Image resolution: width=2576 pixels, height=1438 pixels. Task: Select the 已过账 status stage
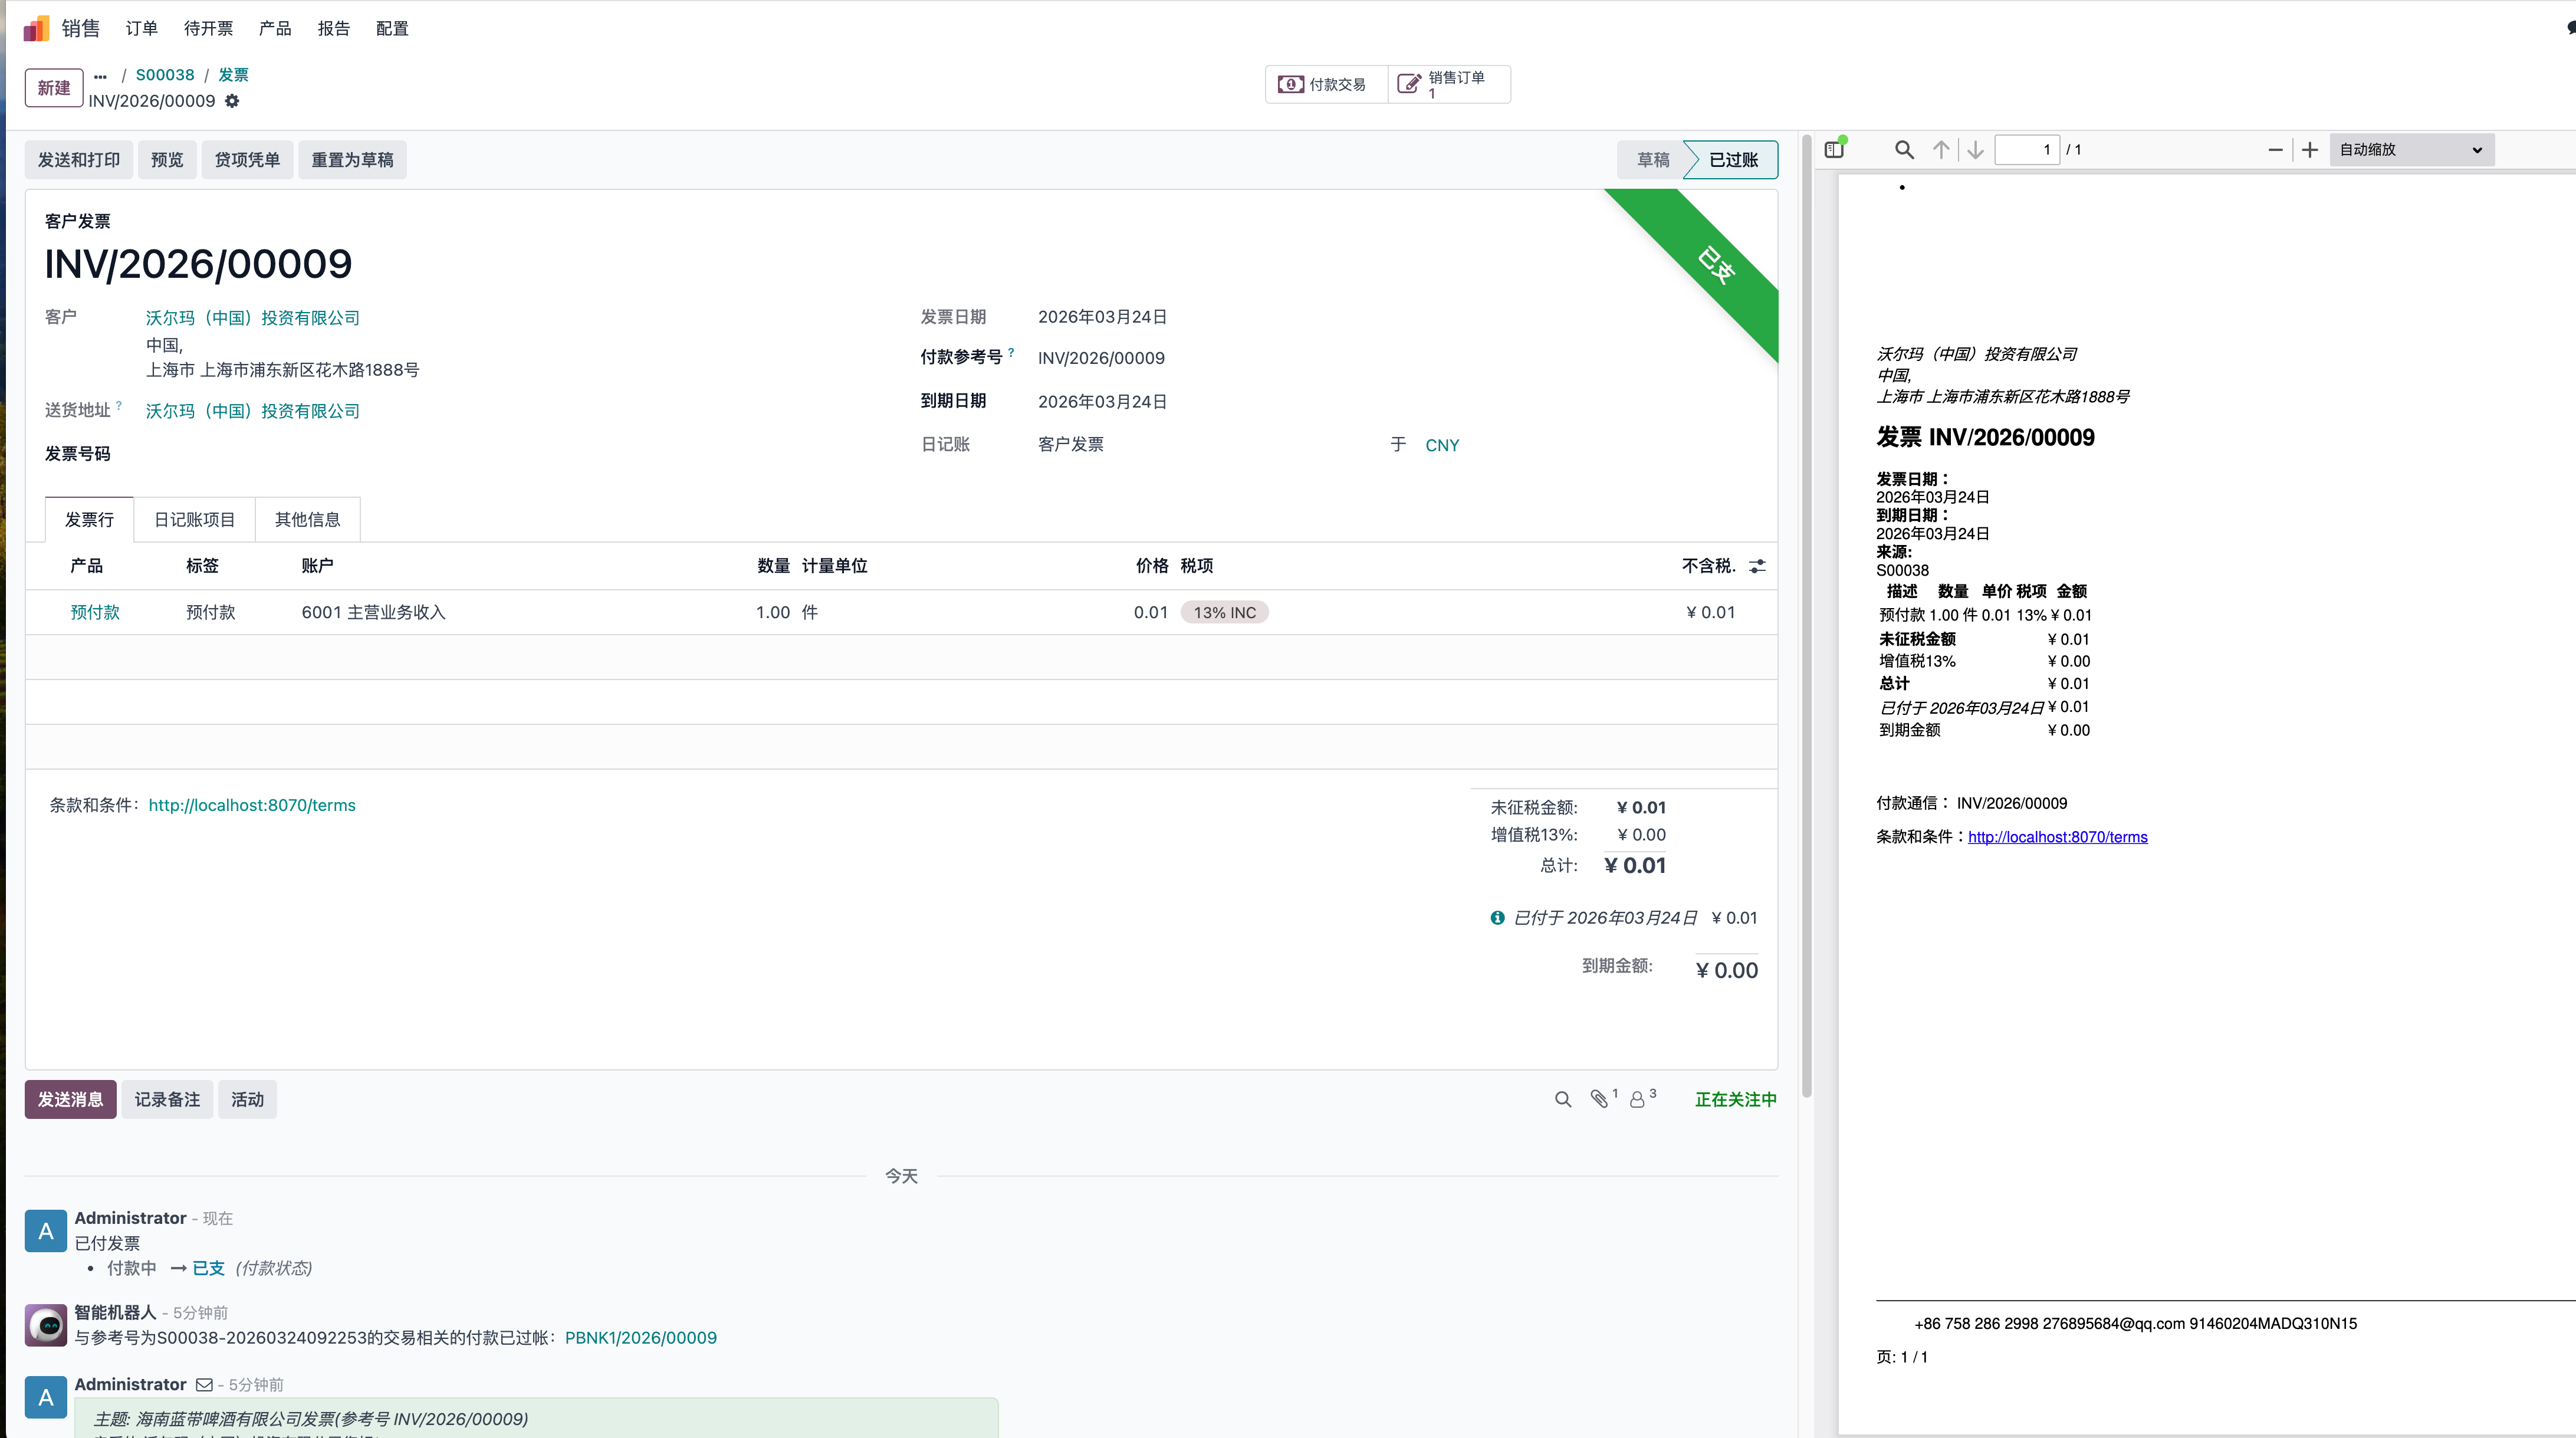click(x=1733, y=160)
